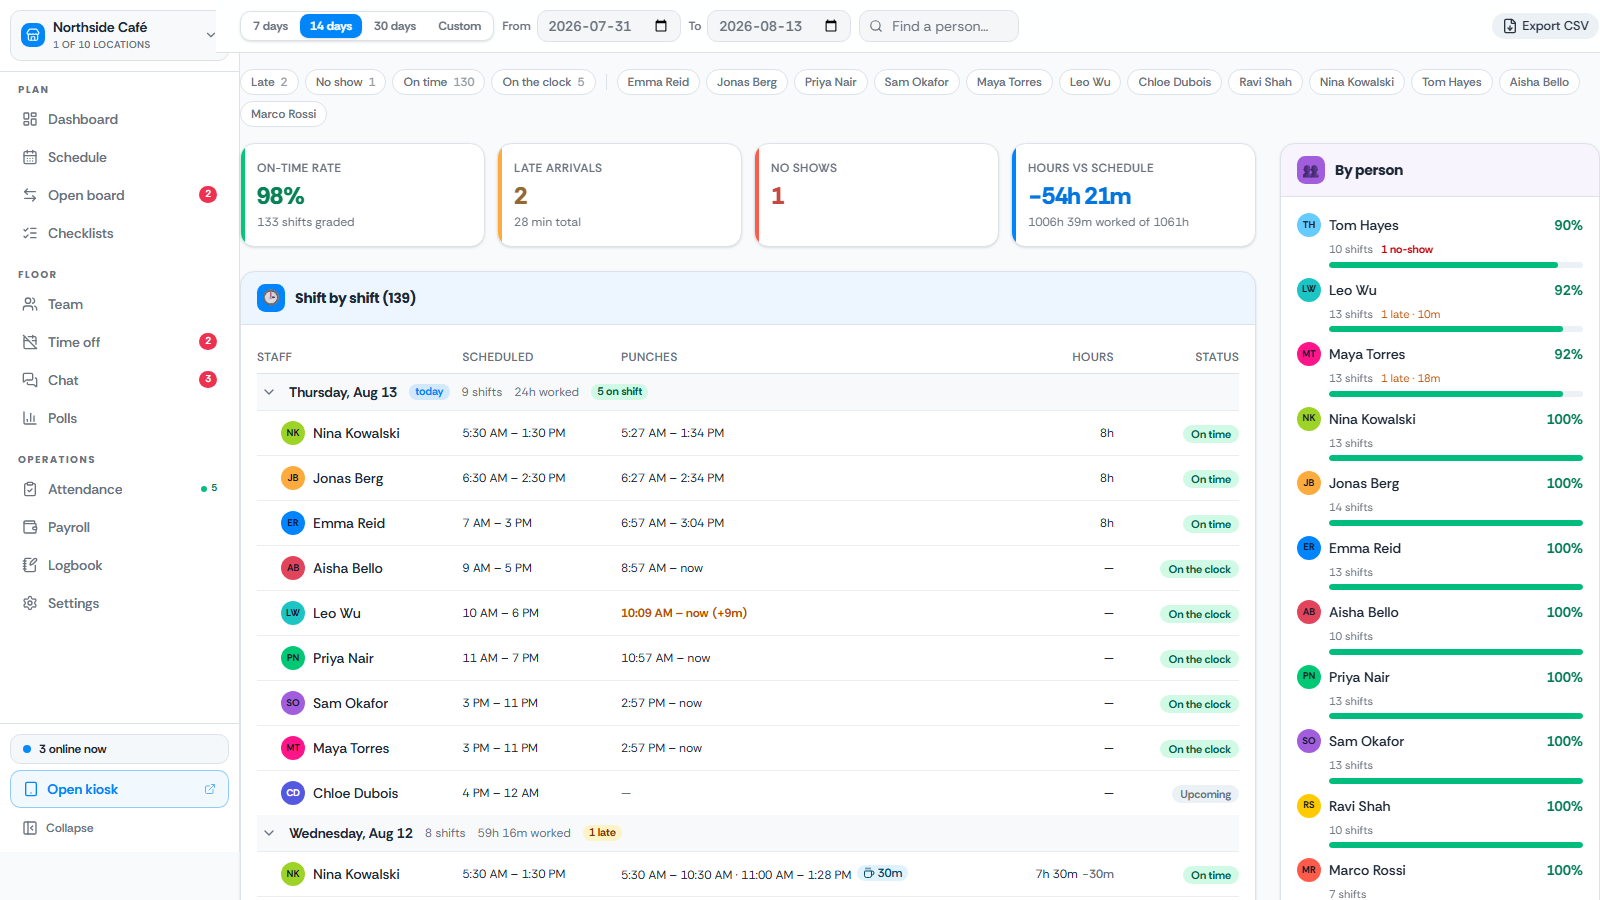The height and width of the screenshot is (900, 1600).
Task: Select the 14 days range tab
Action: tap(331, 26)
